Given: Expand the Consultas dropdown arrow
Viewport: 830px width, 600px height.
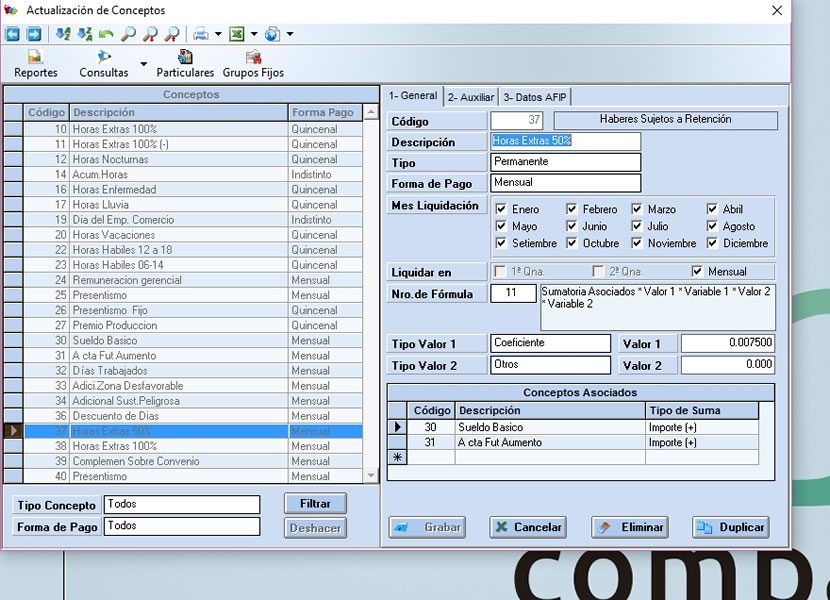Looking at the screenshot, I should tap(143, 64).
